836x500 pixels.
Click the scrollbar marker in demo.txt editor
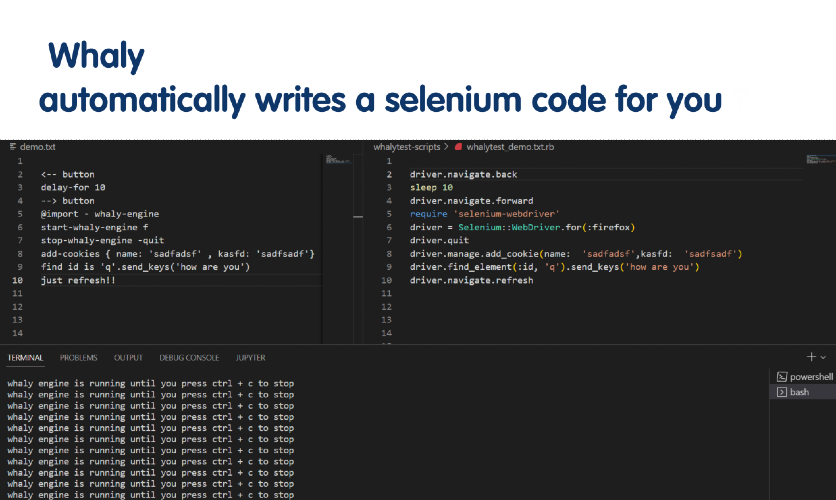tap(358, 216)
